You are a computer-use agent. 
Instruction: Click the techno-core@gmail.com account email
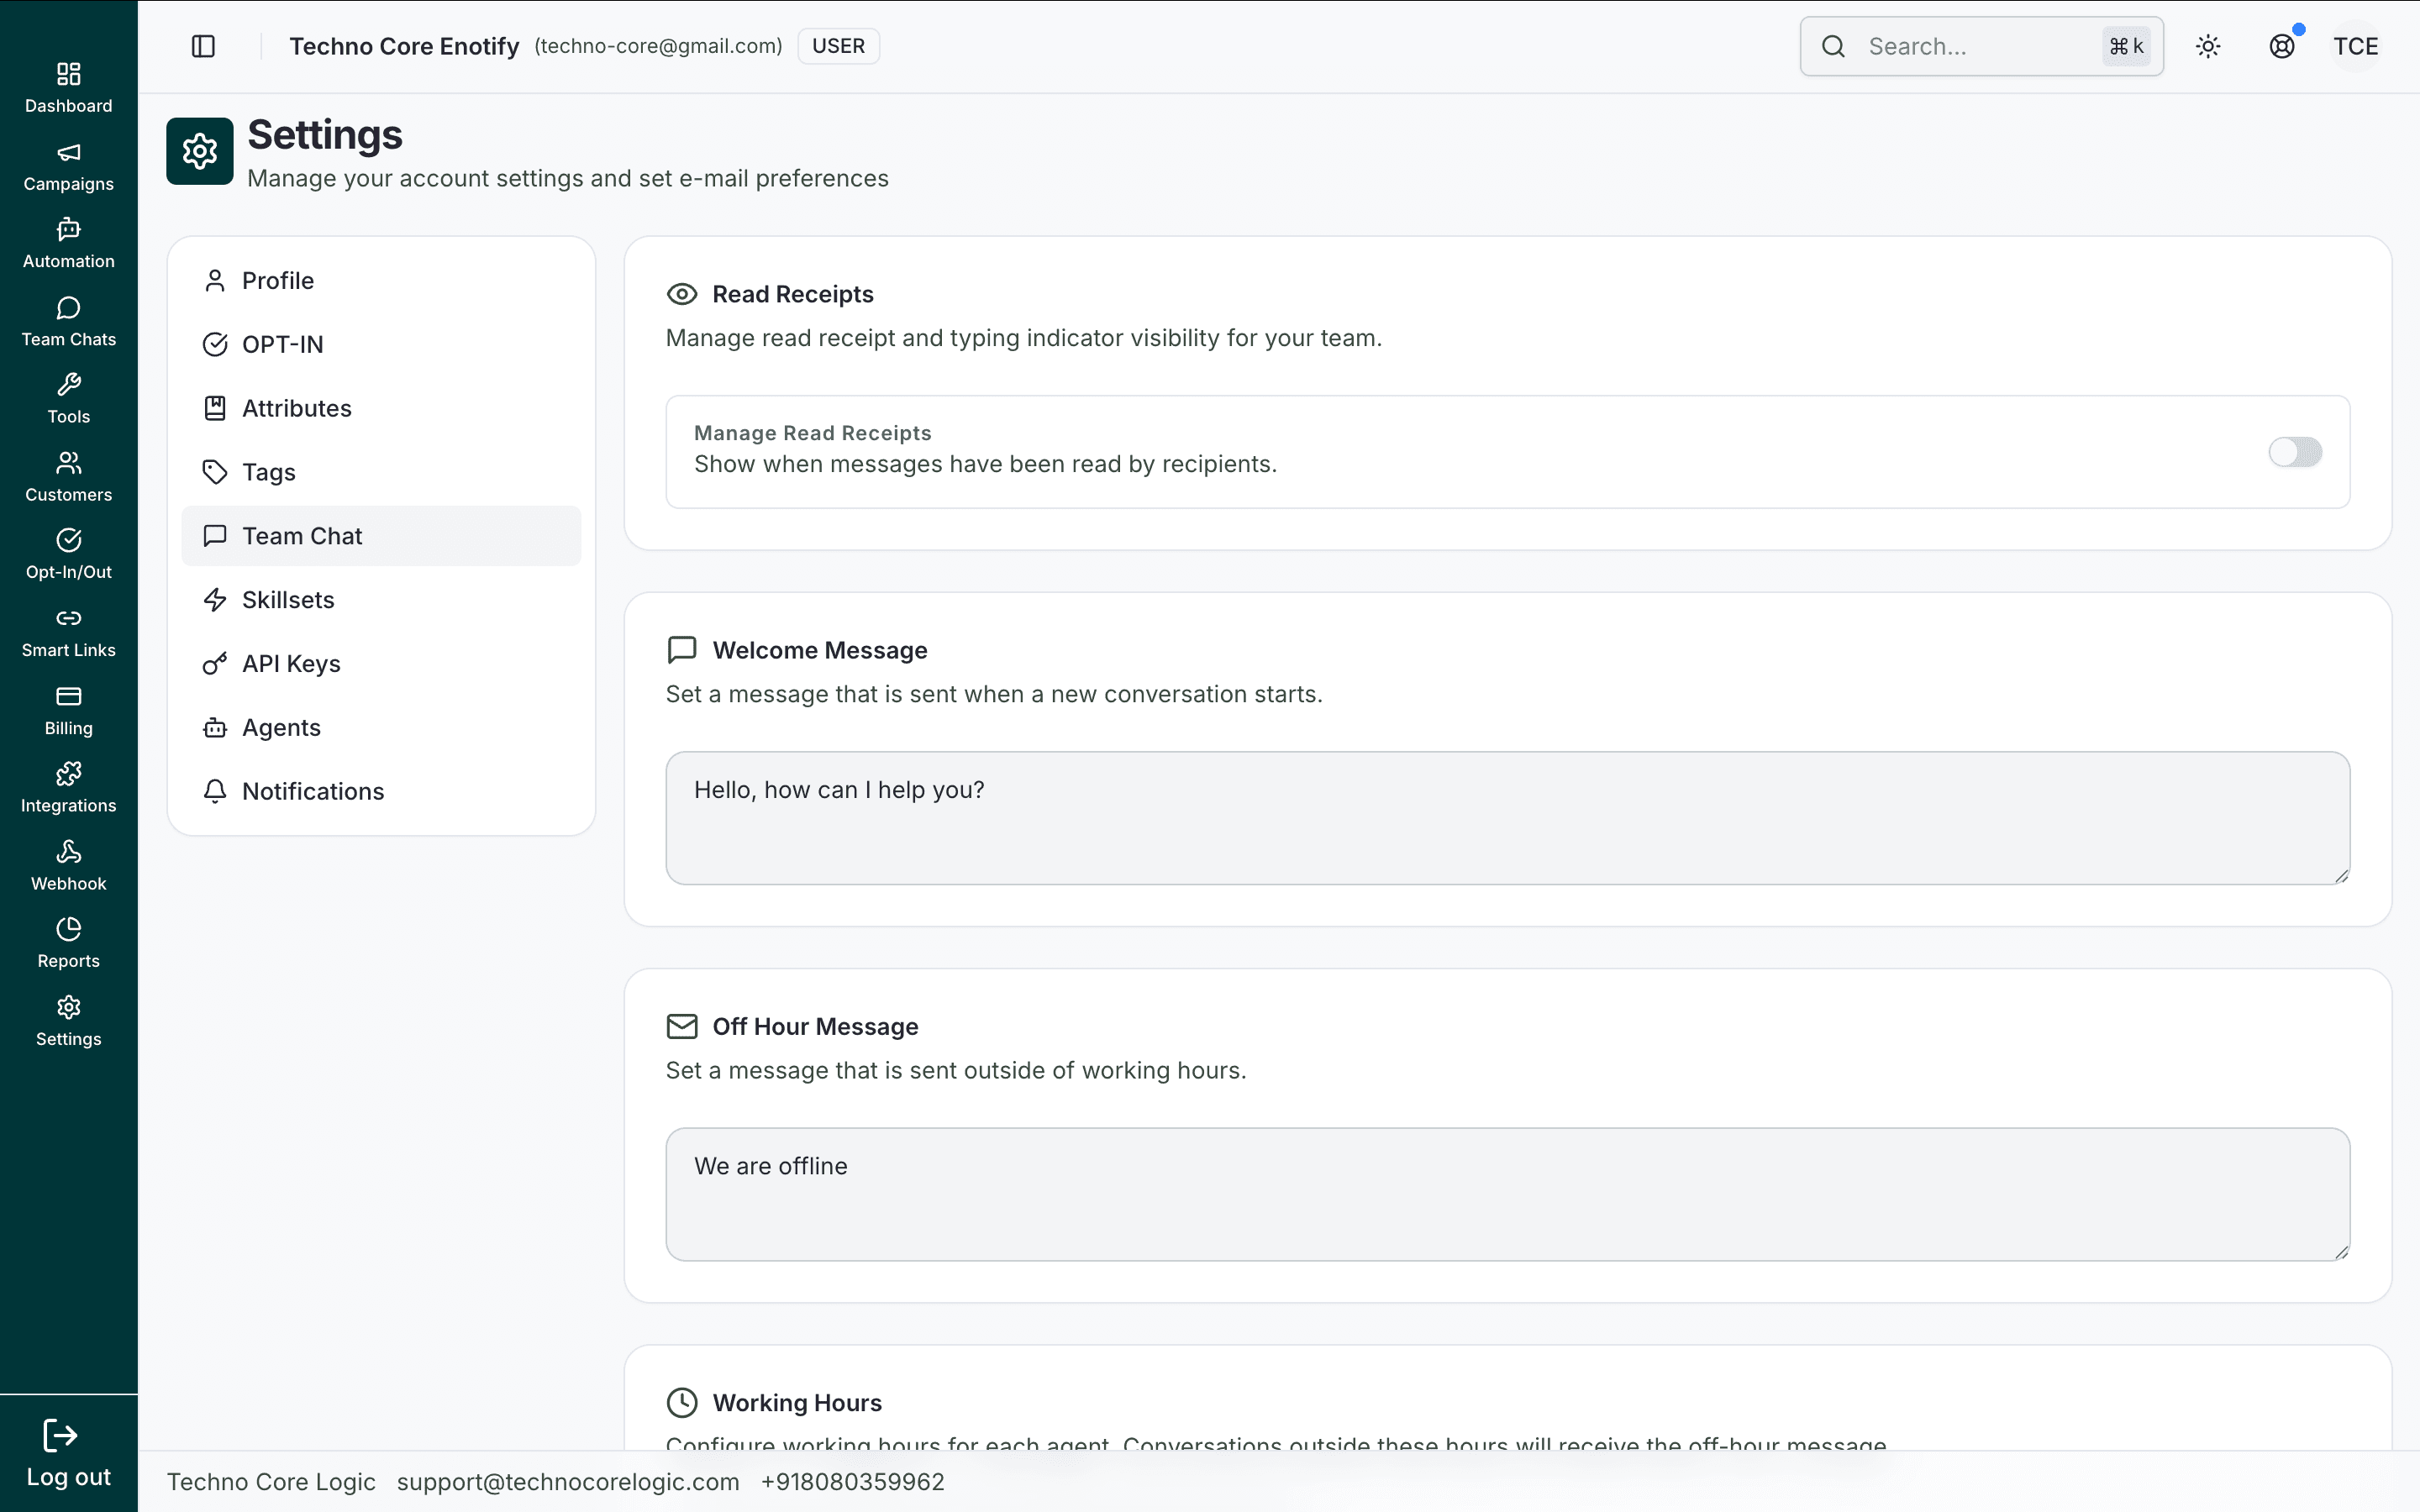pyautogui.click(x=658, y=46)
